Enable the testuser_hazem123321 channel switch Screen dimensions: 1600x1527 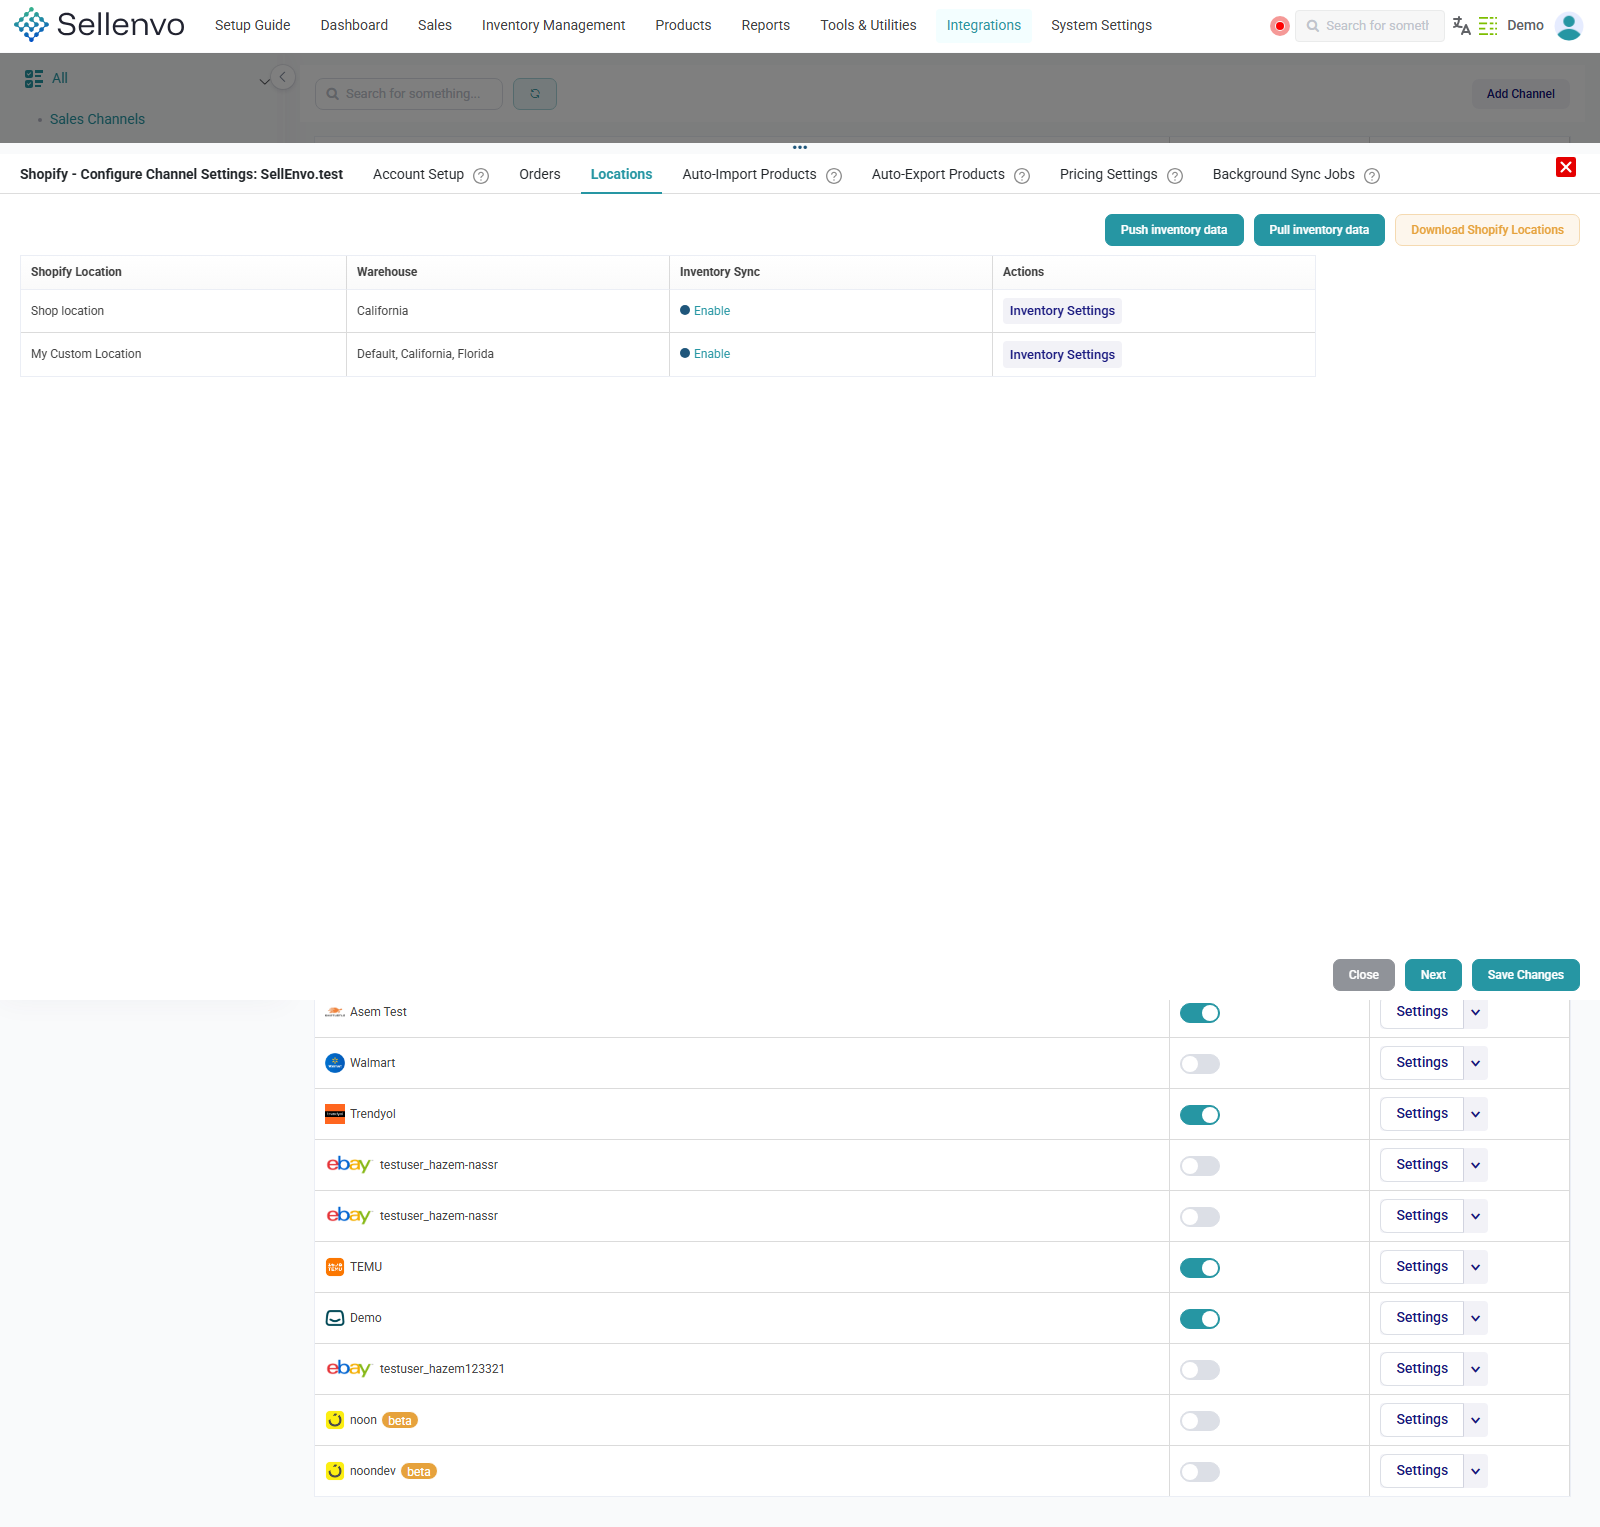coord(1200,1370)
